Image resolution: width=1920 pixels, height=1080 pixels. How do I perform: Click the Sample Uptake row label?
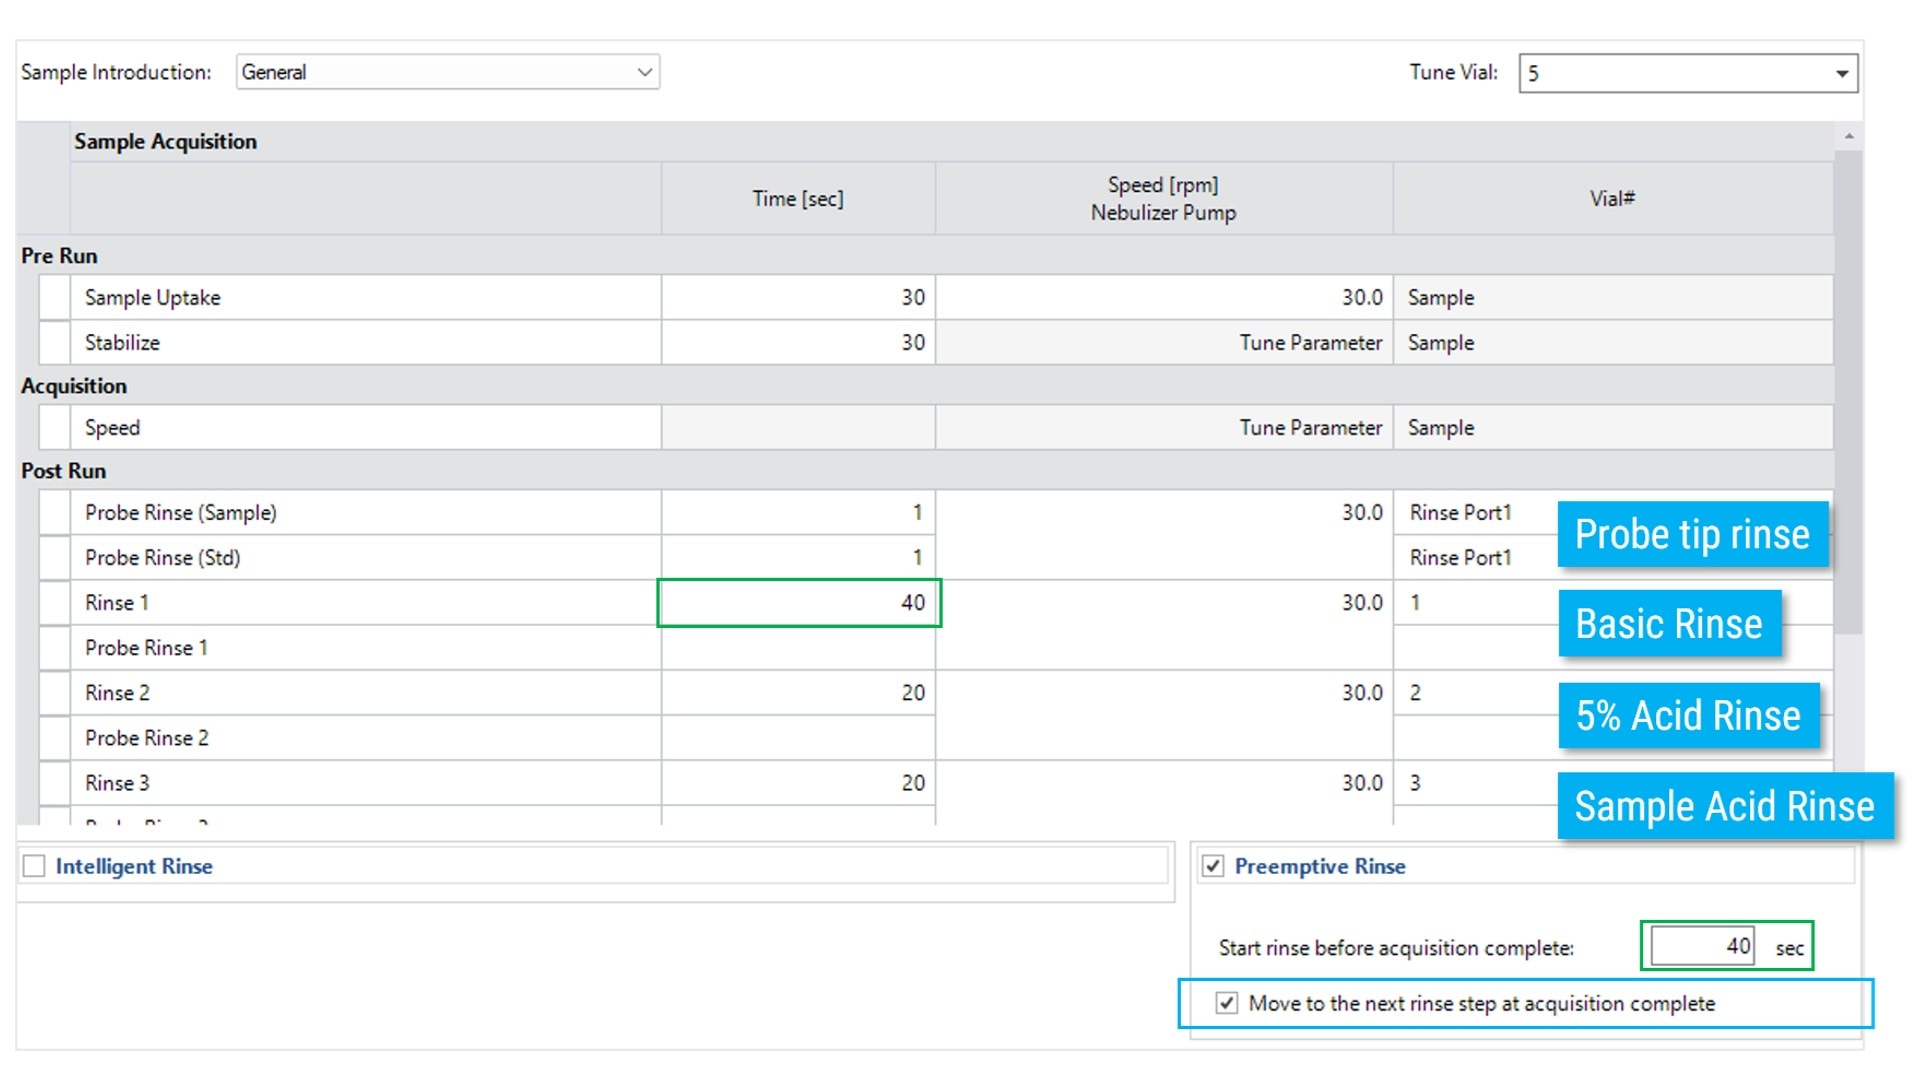coord(365,297)
